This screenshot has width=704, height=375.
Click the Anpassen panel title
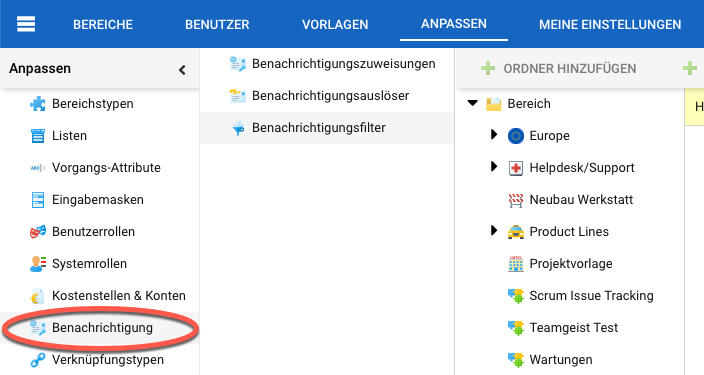pos(40,69)
